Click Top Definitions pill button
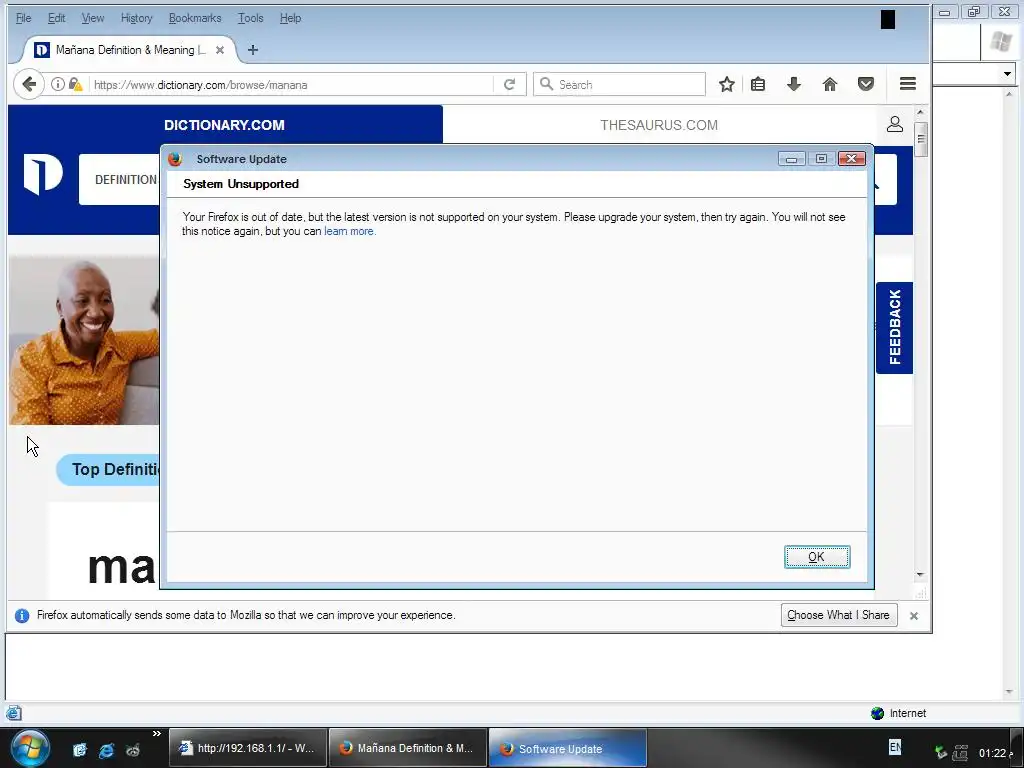The width and height of the screenshot is (1024, 768). click(108, 470)
